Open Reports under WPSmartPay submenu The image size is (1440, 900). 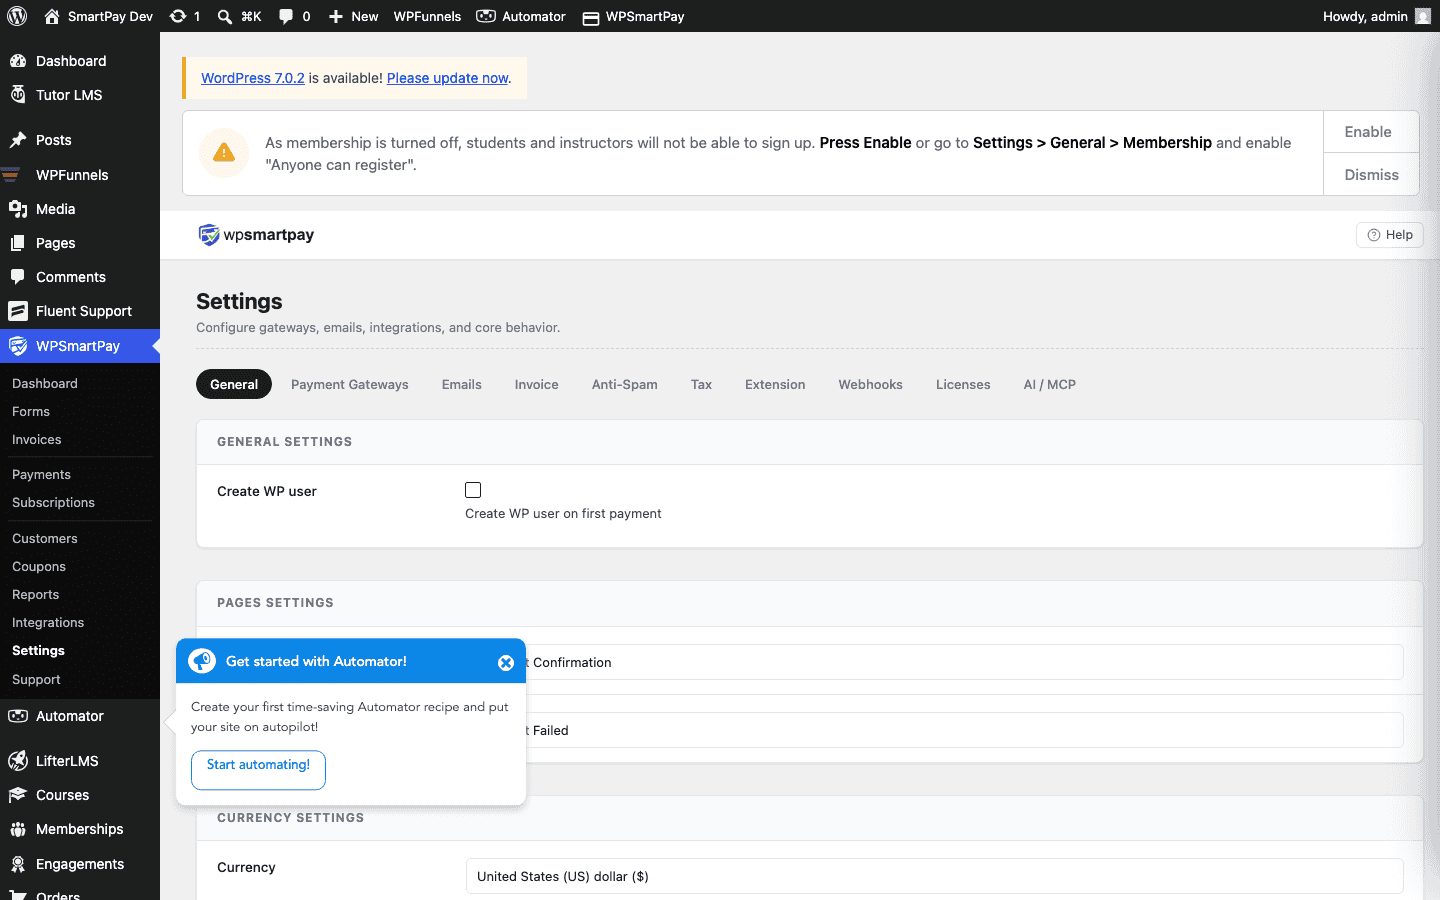[36, 594]
